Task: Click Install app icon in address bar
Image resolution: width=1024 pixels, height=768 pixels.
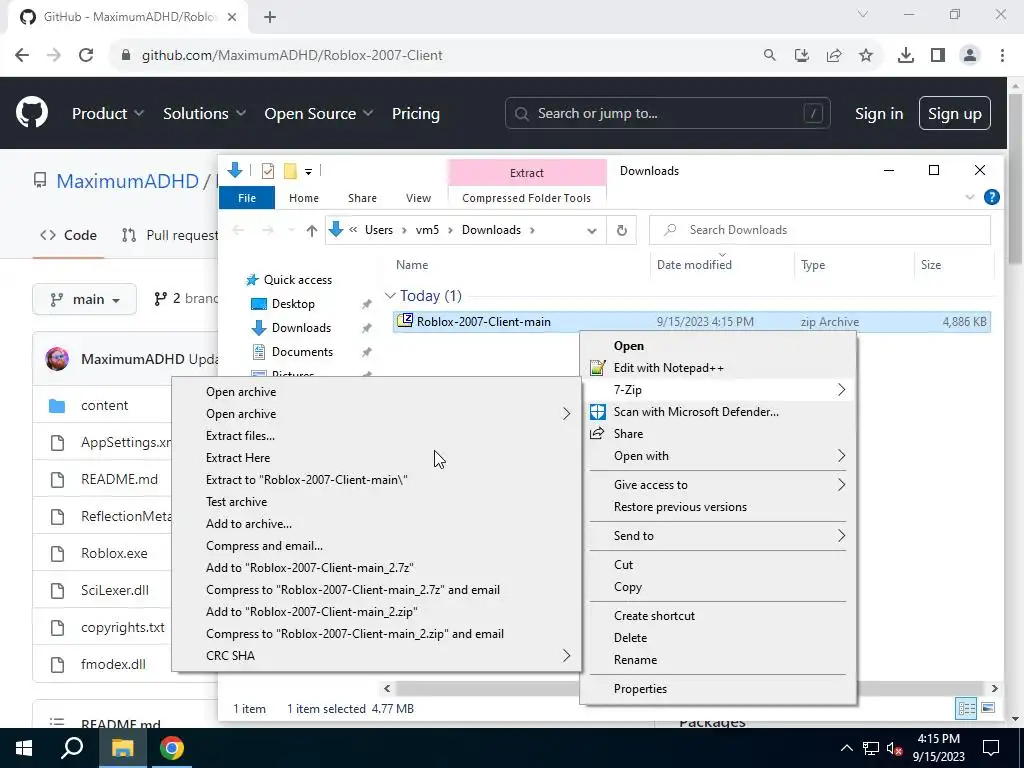Action: coord(802,56)
